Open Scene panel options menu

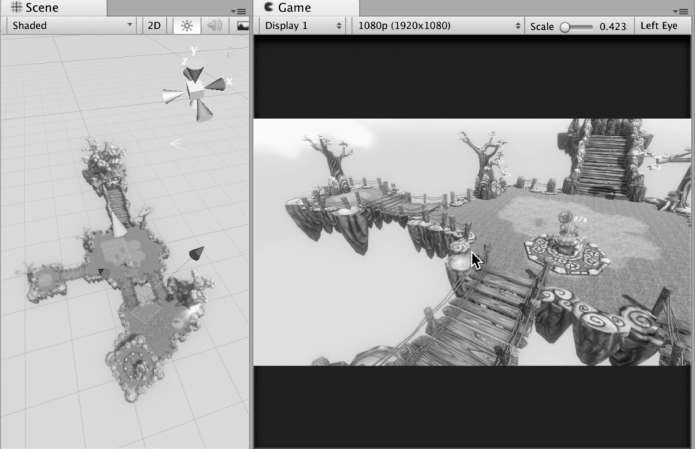tap(239, 11)
